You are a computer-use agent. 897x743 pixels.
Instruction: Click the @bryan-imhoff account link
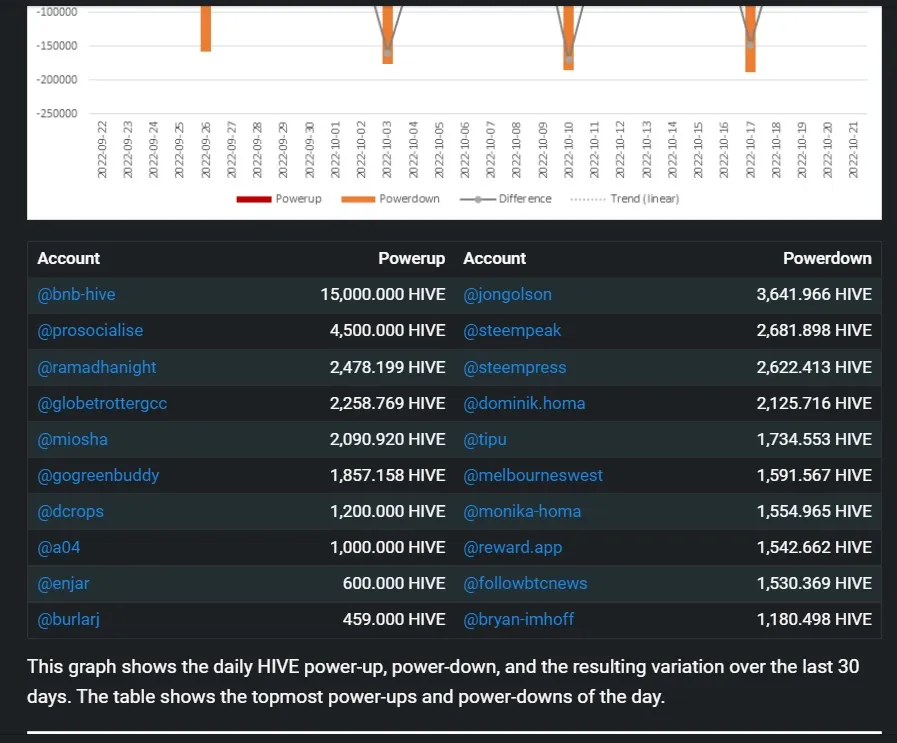pyautogui.click(x=519, y=619)
